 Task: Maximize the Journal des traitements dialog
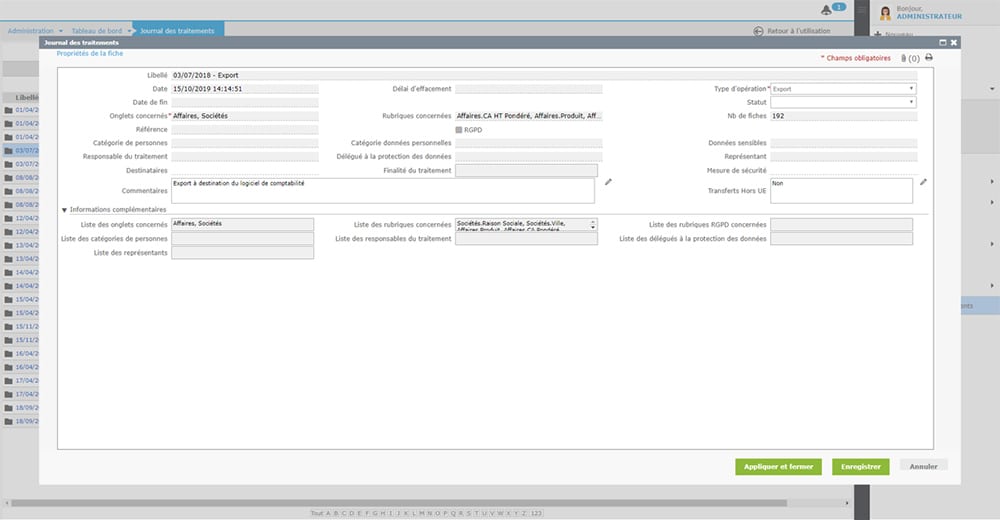point(943,42)
